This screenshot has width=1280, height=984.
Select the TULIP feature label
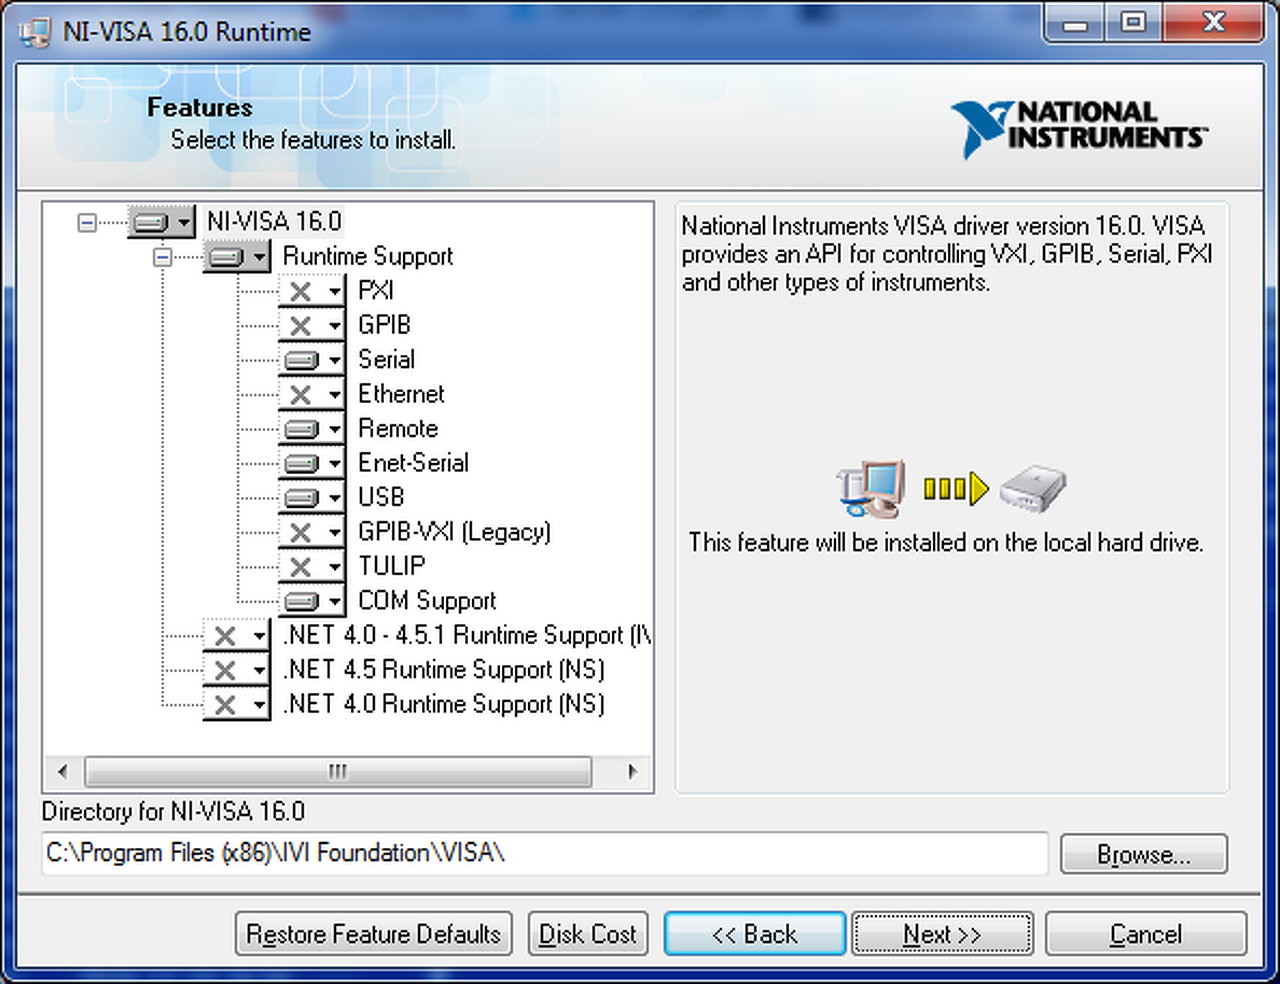pos(391,567)
